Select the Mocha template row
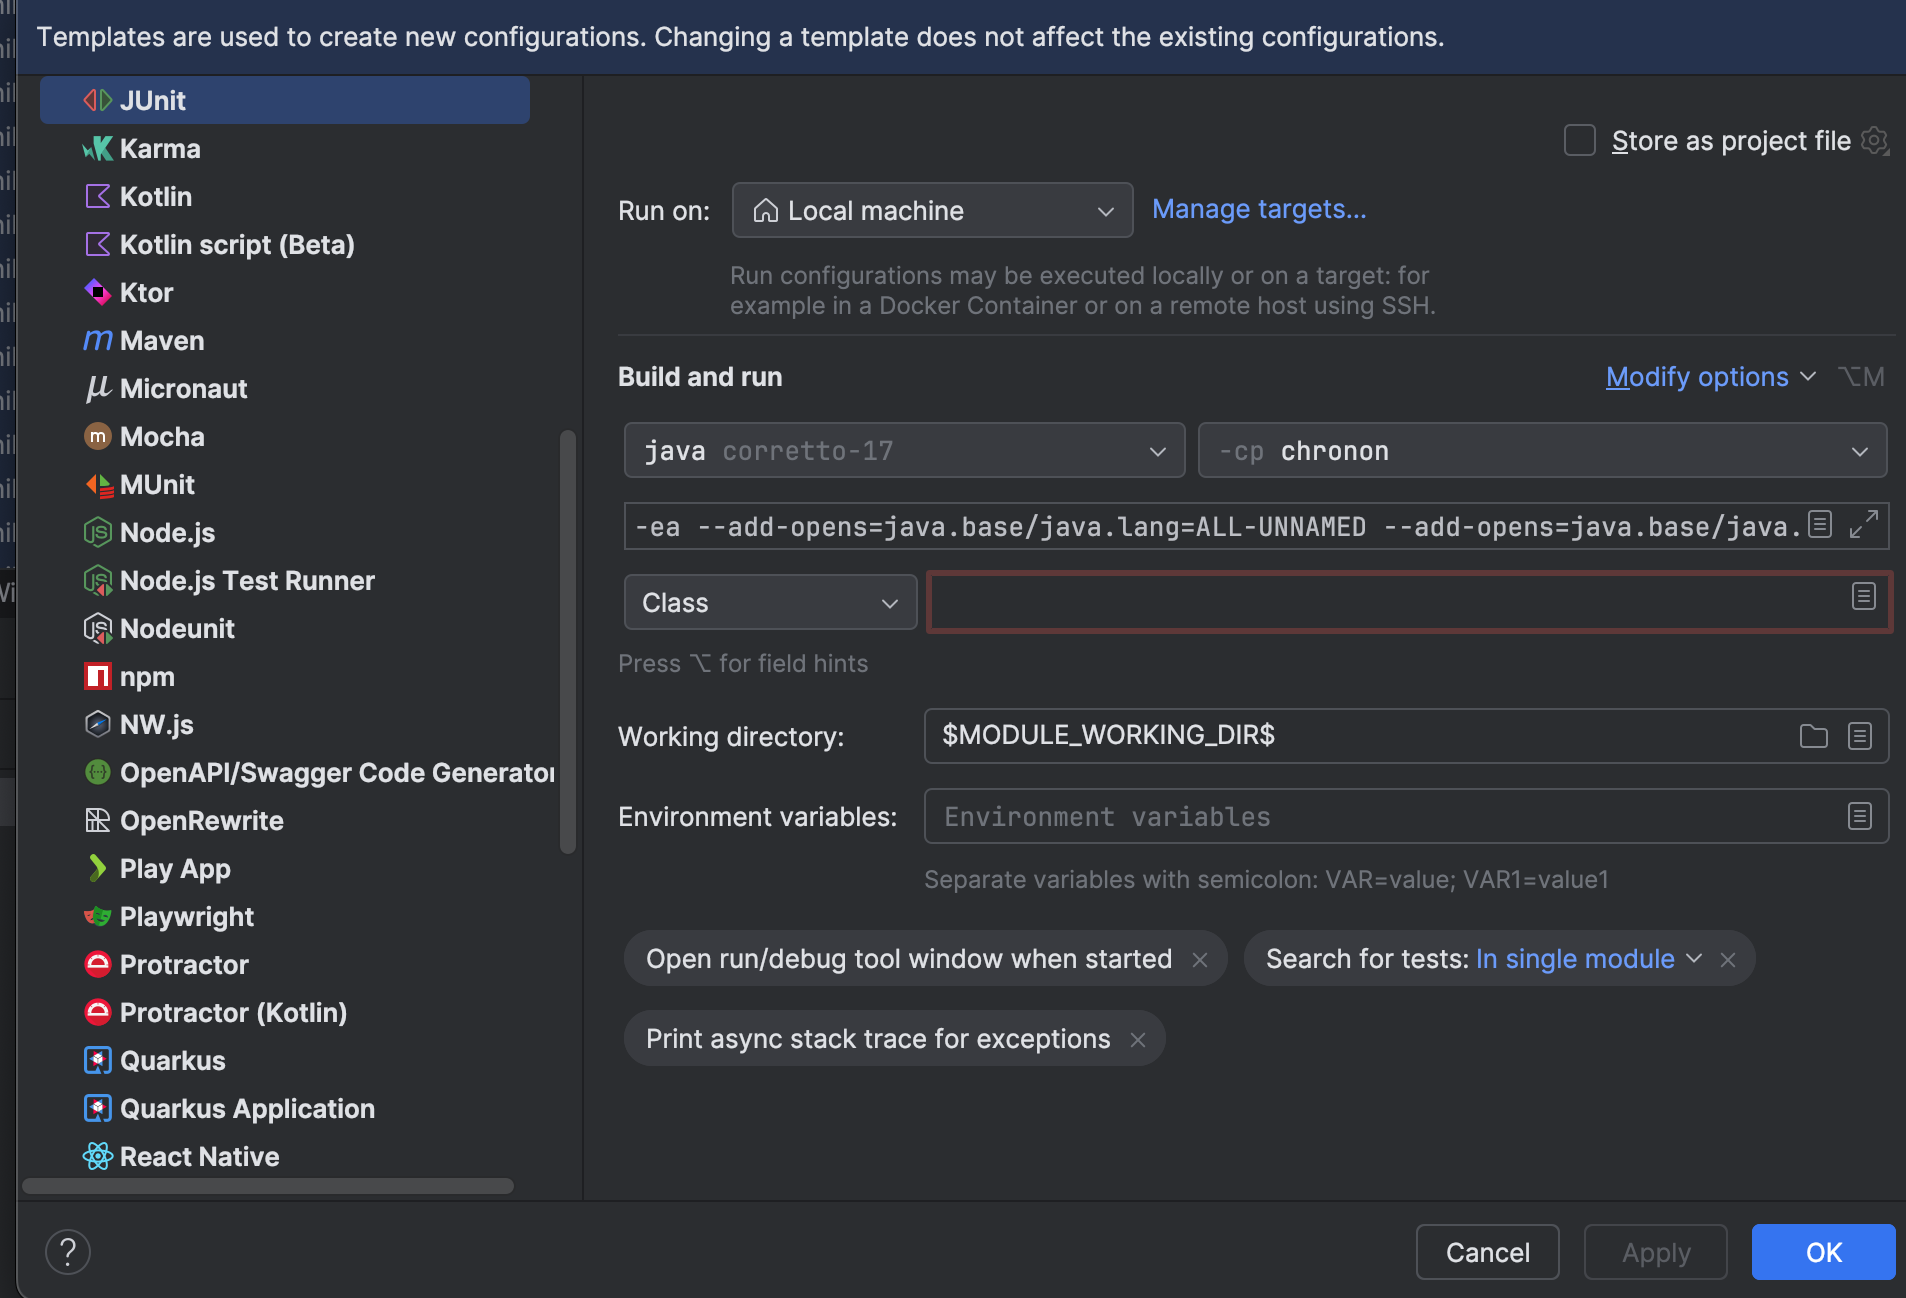This screenshot has height=1298, width=1906. point(285,436)
